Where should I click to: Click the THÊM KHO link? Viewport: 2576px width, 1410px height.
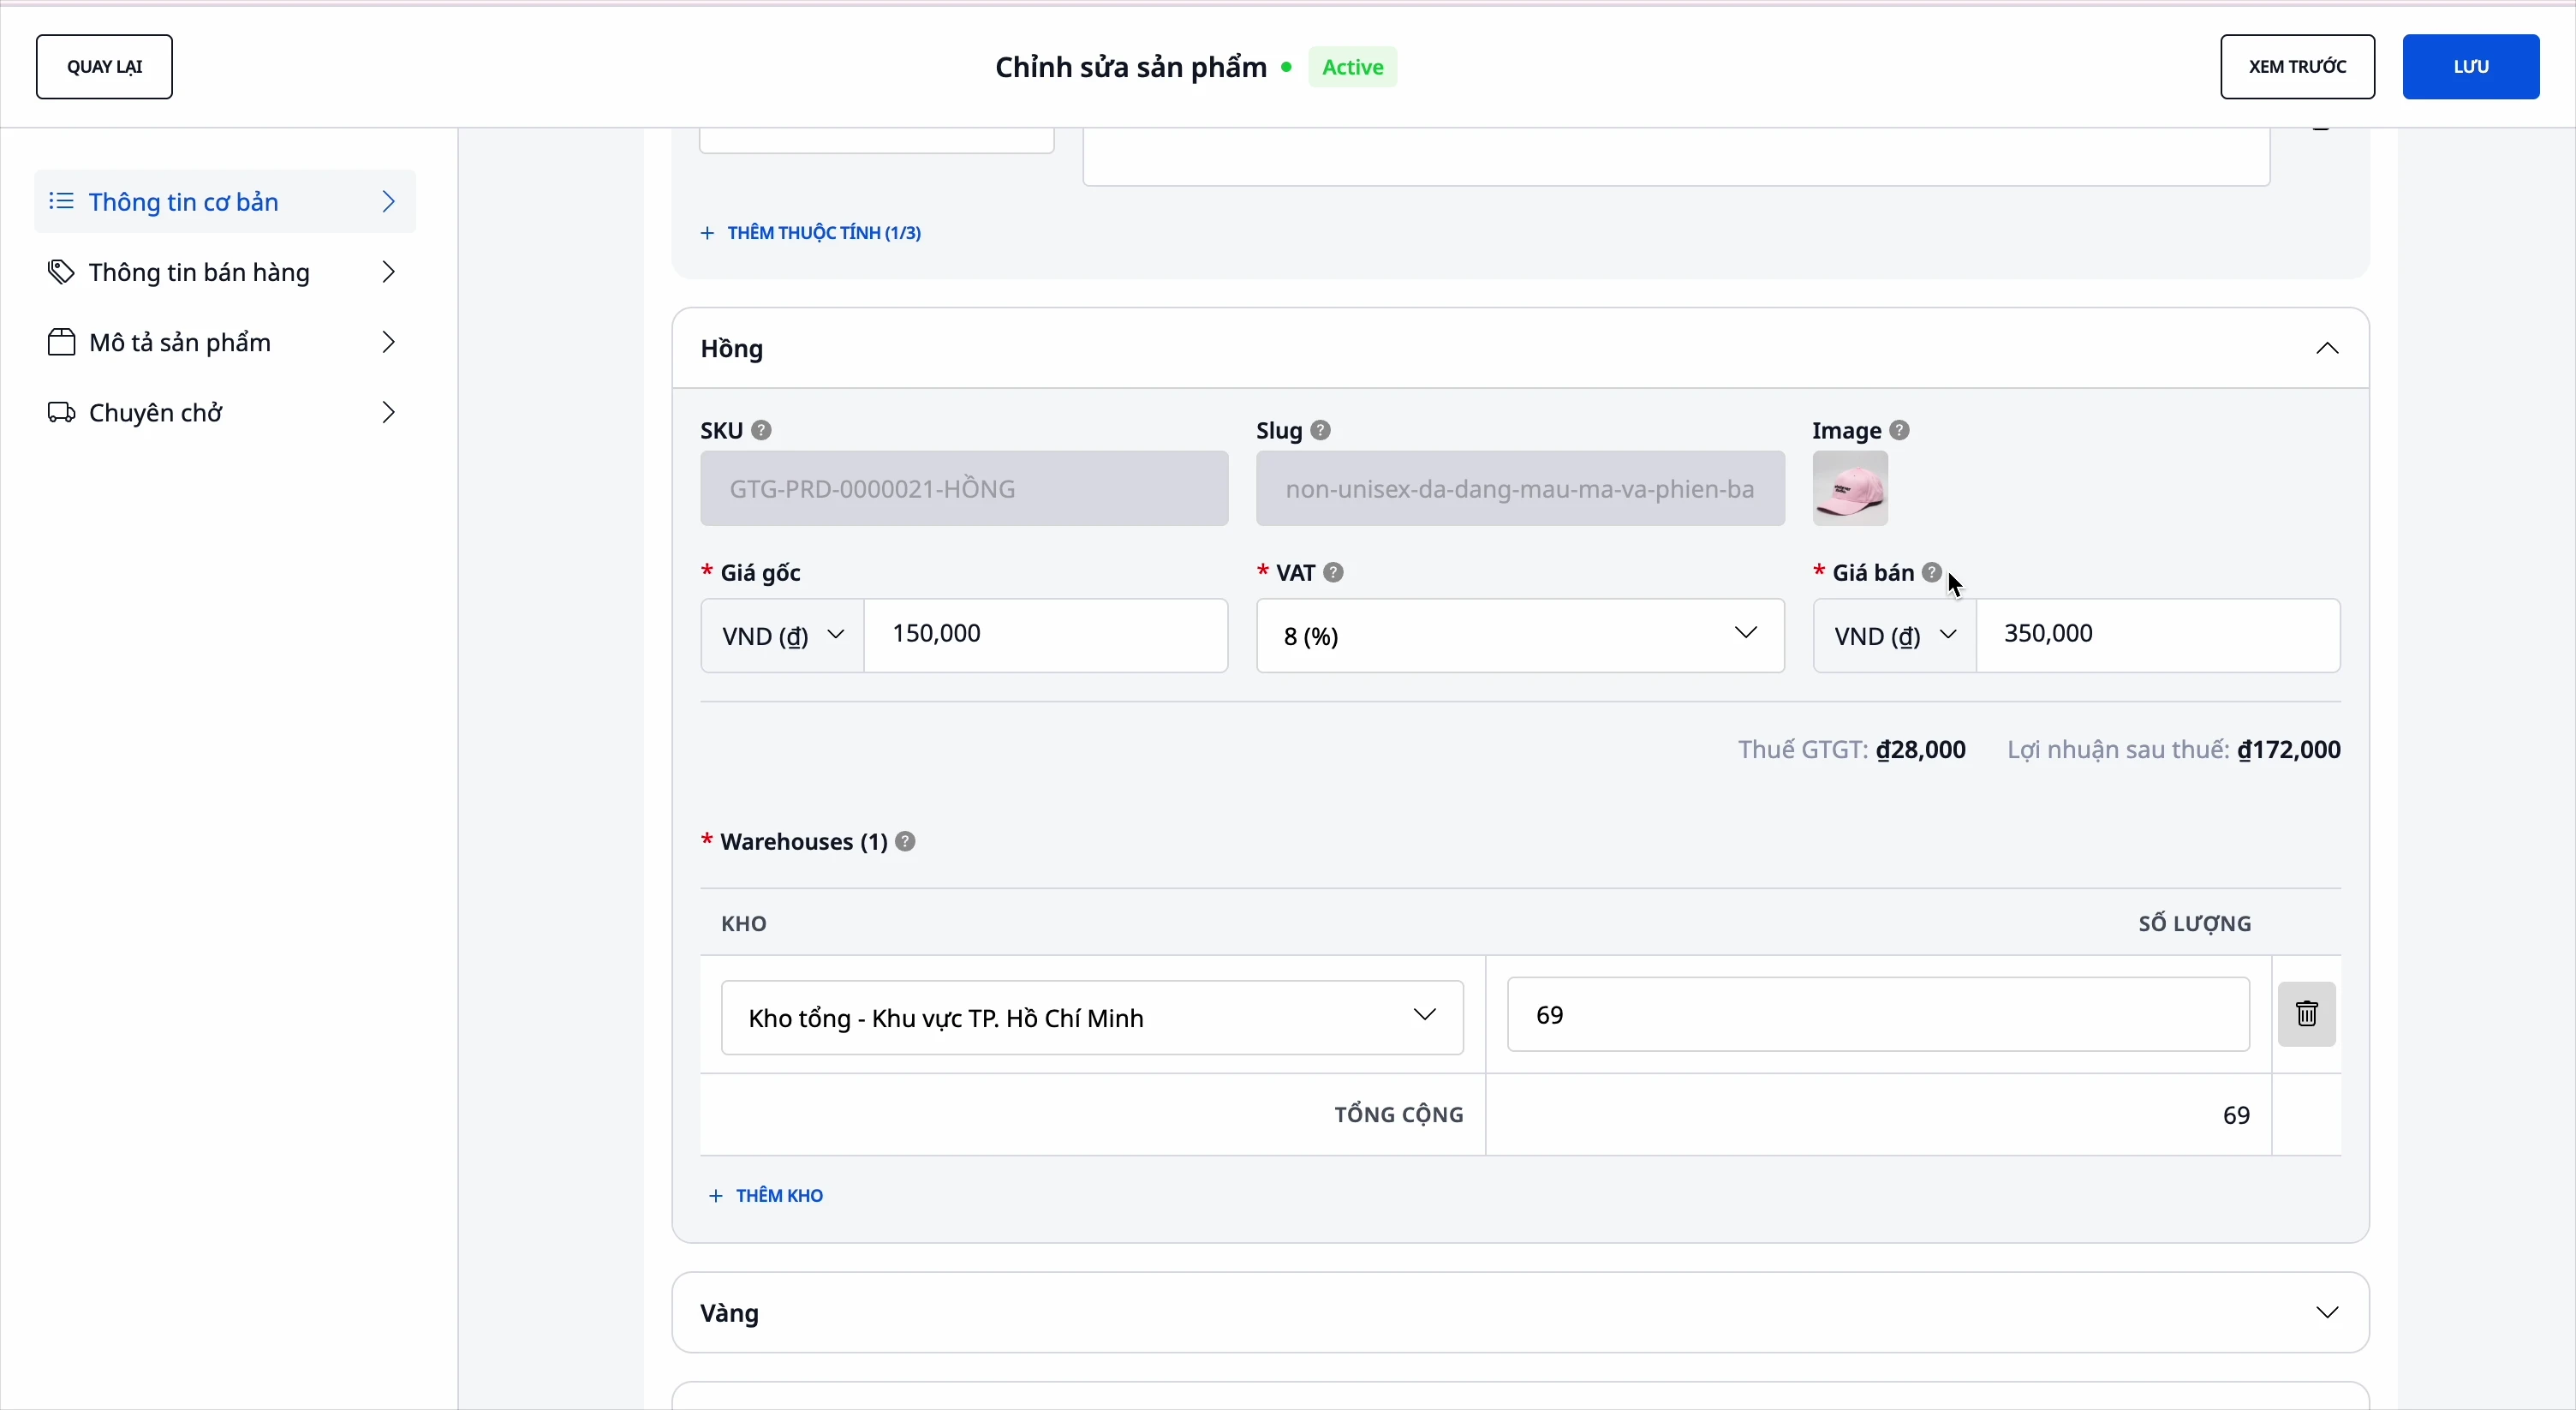767,1196
